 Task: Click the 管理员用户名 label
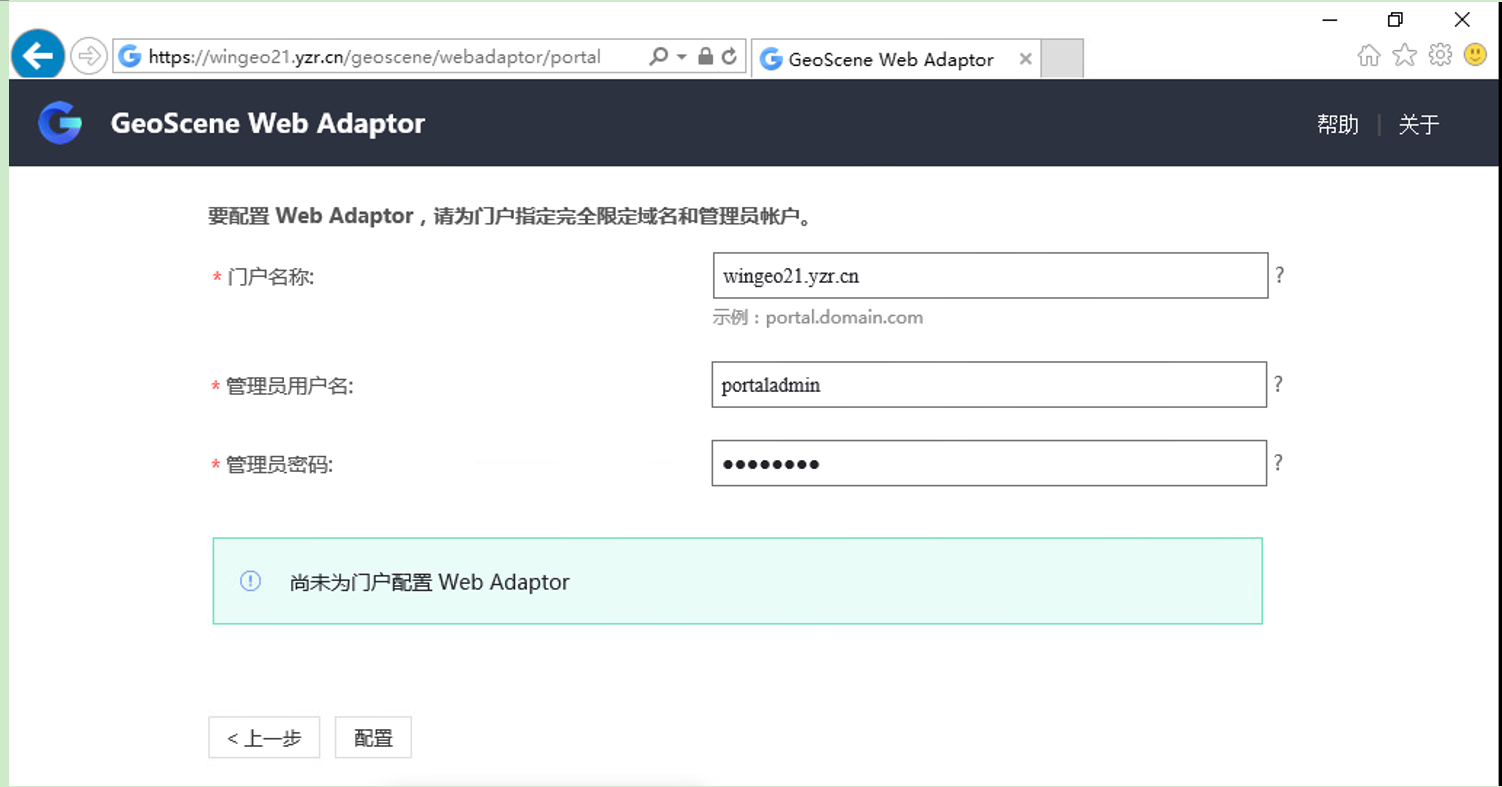pyautogui.click(x=289, y=386)
